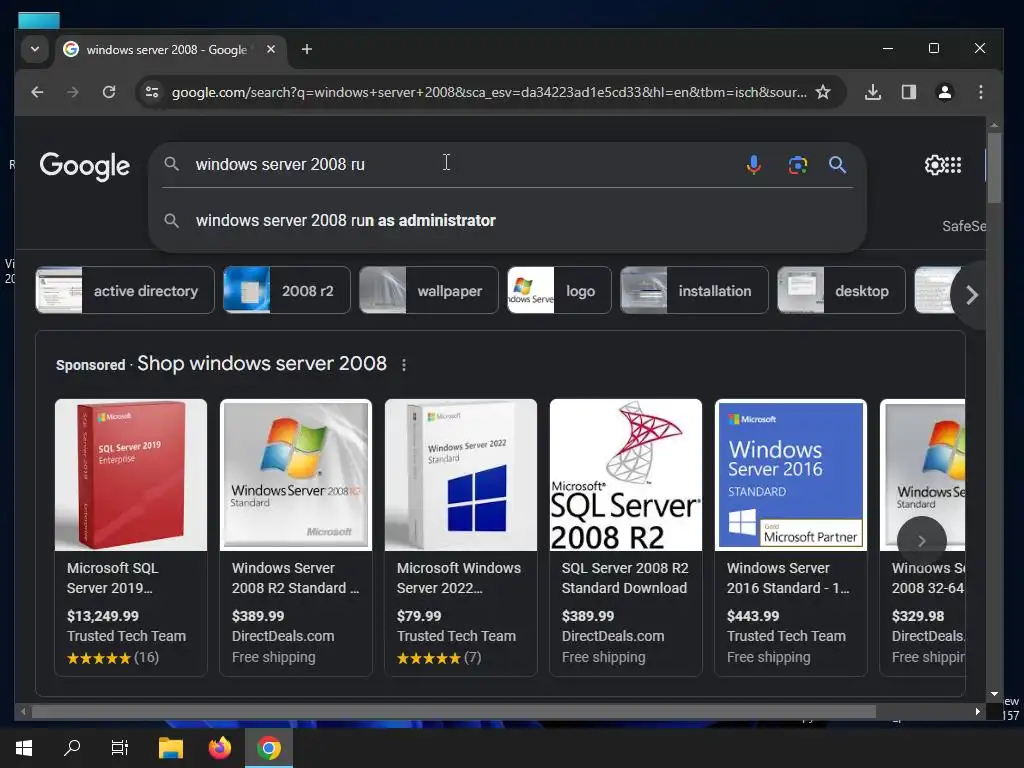Open Windows Server 2008 R2 Standard listing

(295, 578)
